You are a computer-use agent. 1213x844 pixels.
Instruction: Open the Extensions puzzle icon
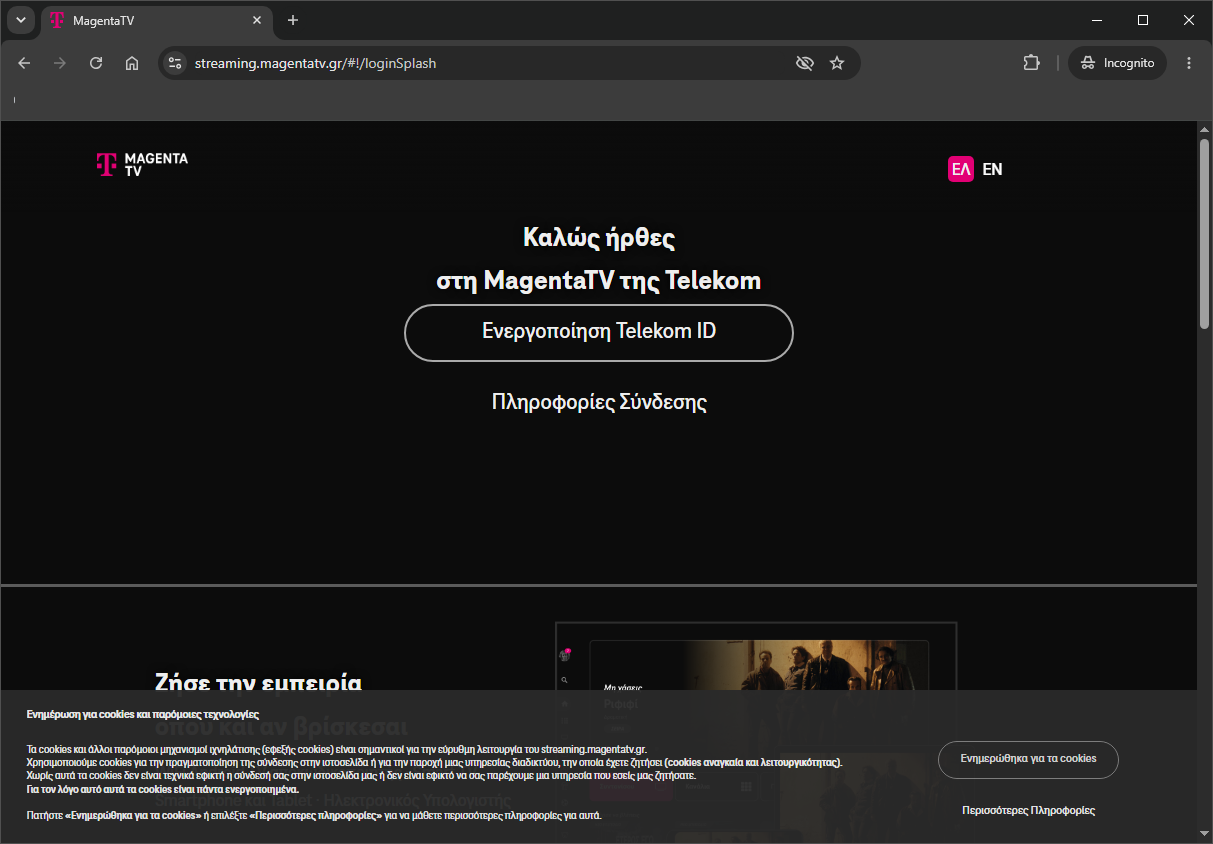click(x=1031, y=63)
